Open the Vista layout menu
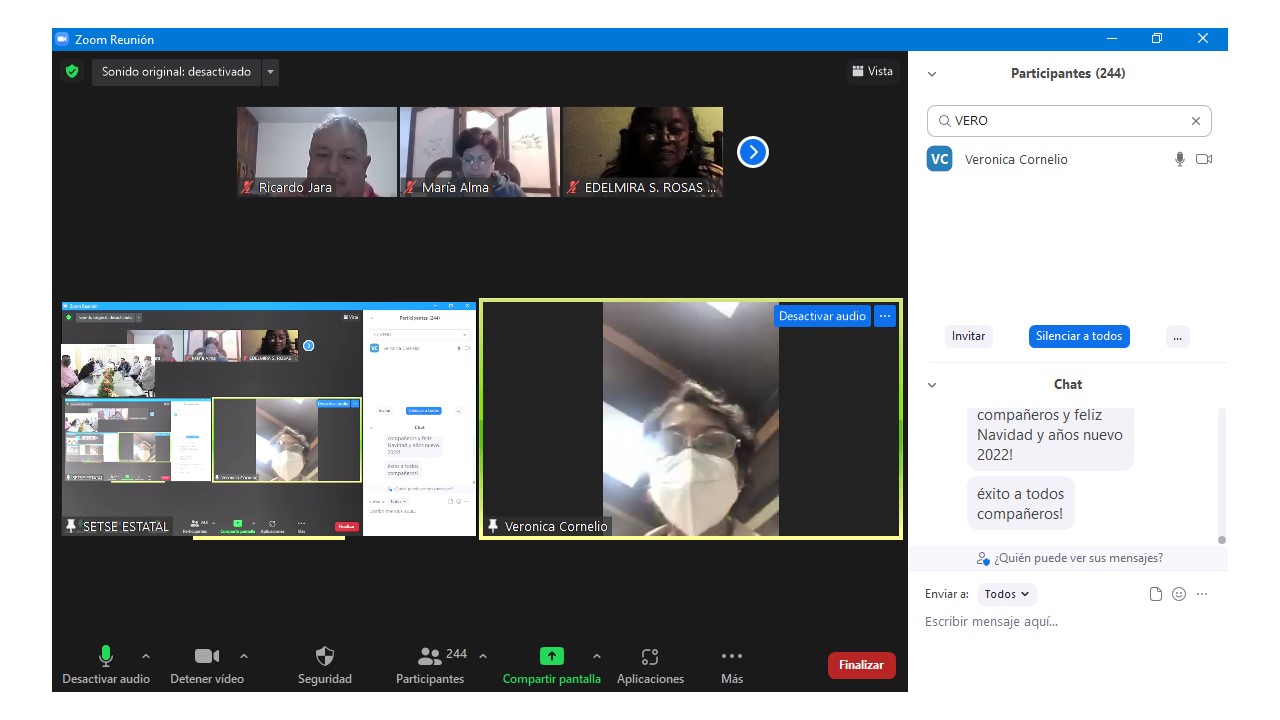The width and height of the screenshot is (1280, 720). click(872, 71)
